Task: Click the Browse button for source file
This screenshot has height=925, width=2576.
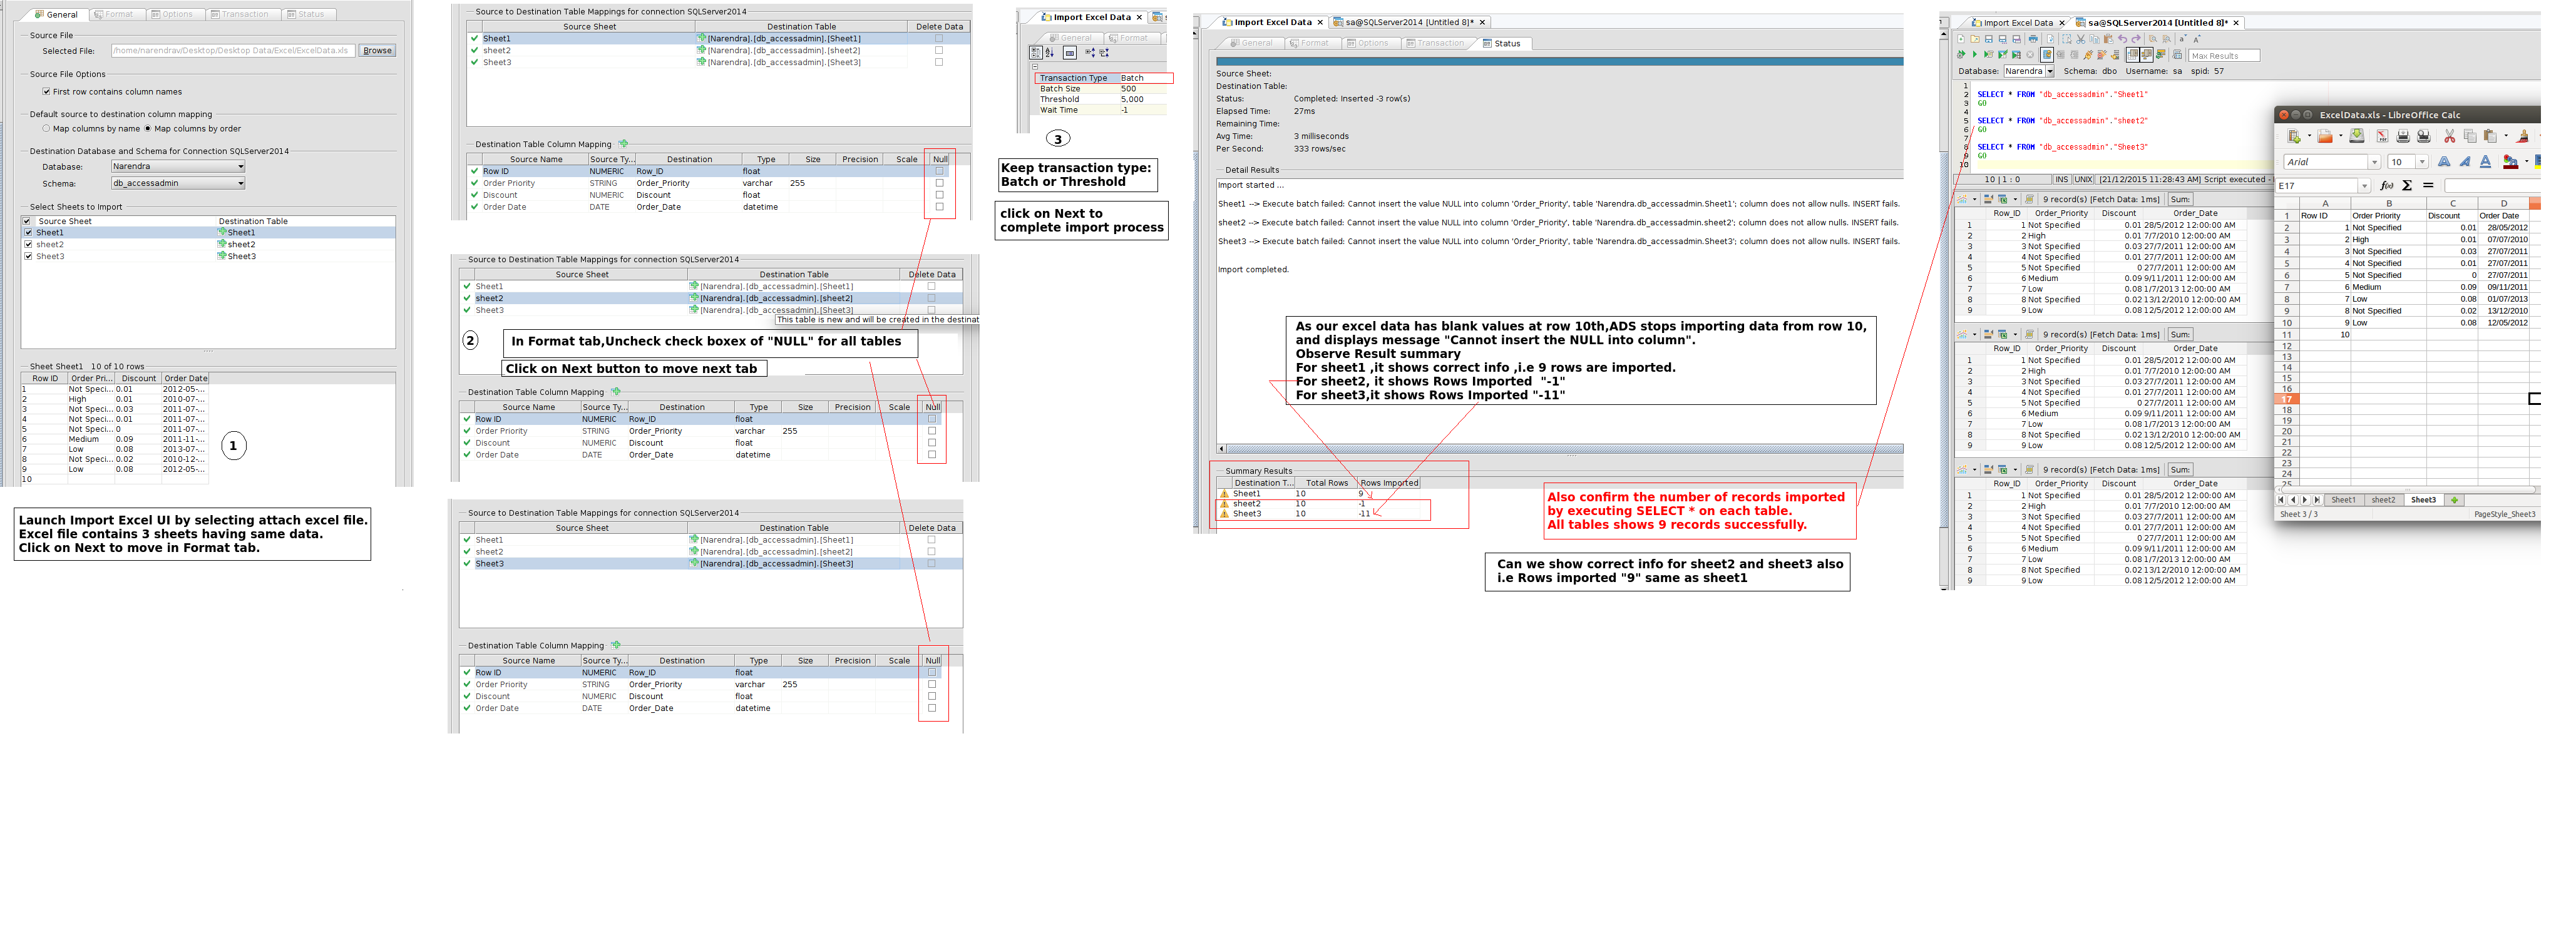Action: click(x=377, y=51)
